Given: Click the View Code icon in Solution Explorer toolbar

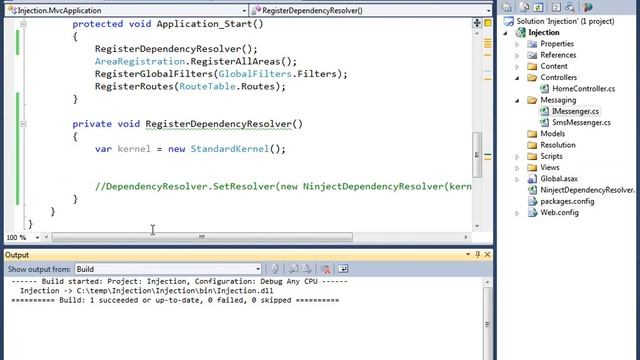Looking at the screenshot, I should [556, 7].
